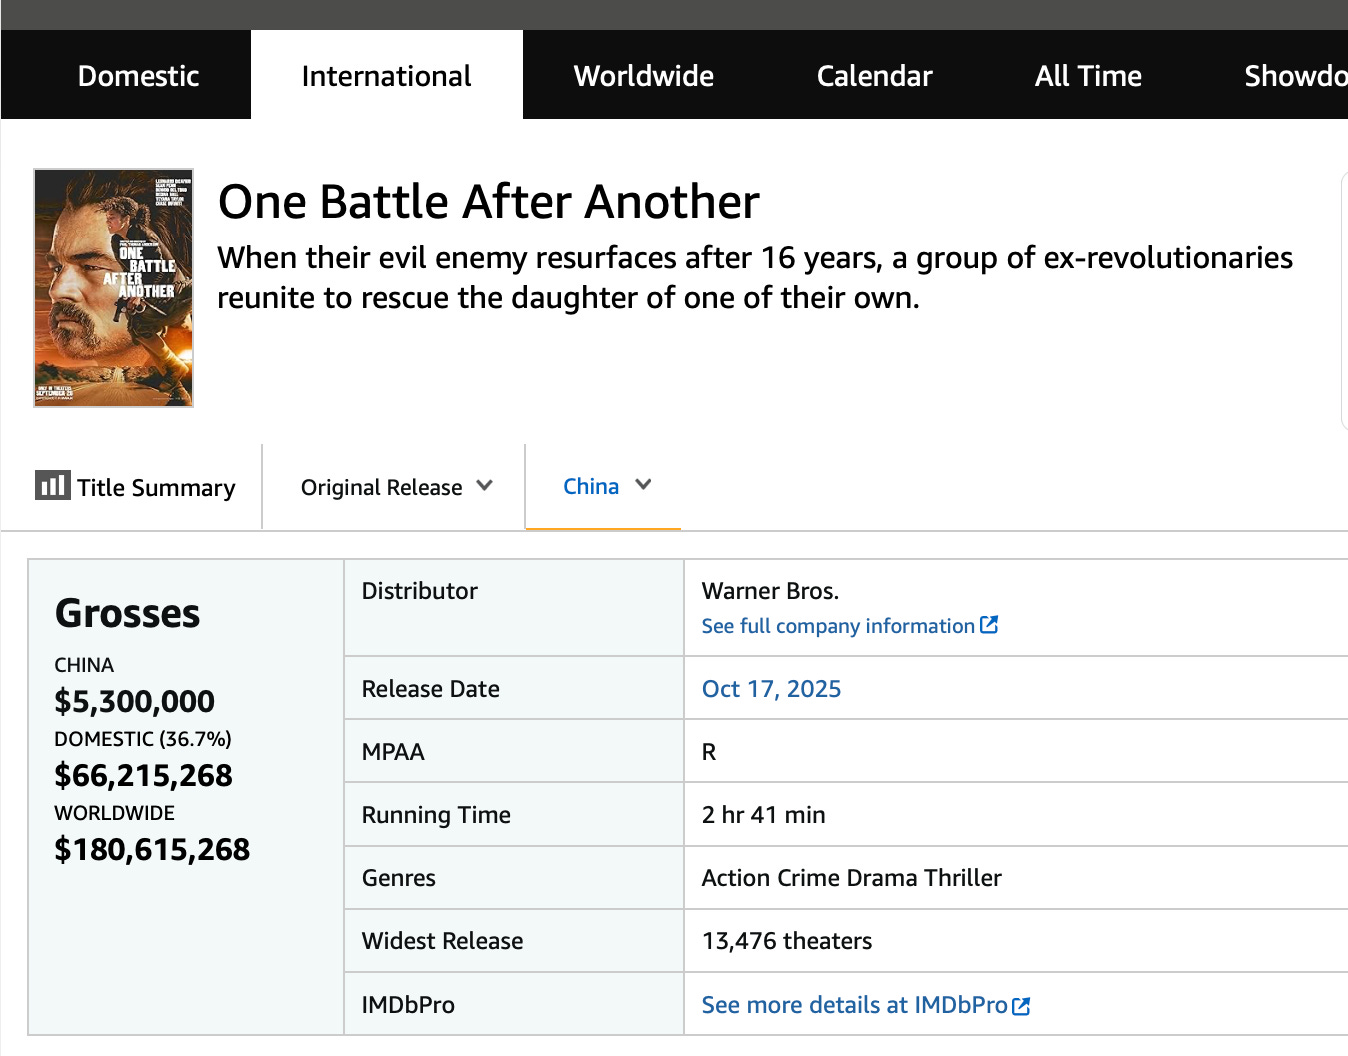This screenshot has height=1056, width=1348.
Task: Switch to the Domestic tab
Action: tap(138, 76)
